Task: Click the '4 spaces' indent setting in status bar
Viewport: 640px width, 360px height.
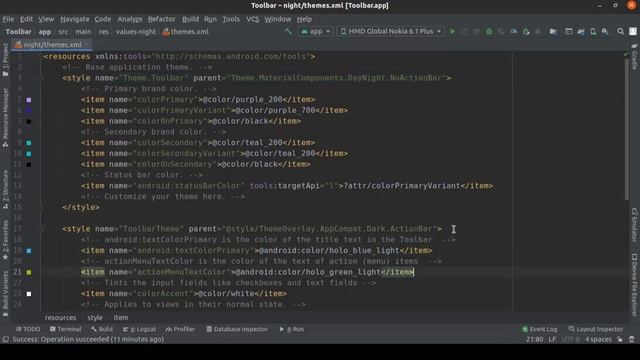Action: pyautogui.click(x=598, y=339)
